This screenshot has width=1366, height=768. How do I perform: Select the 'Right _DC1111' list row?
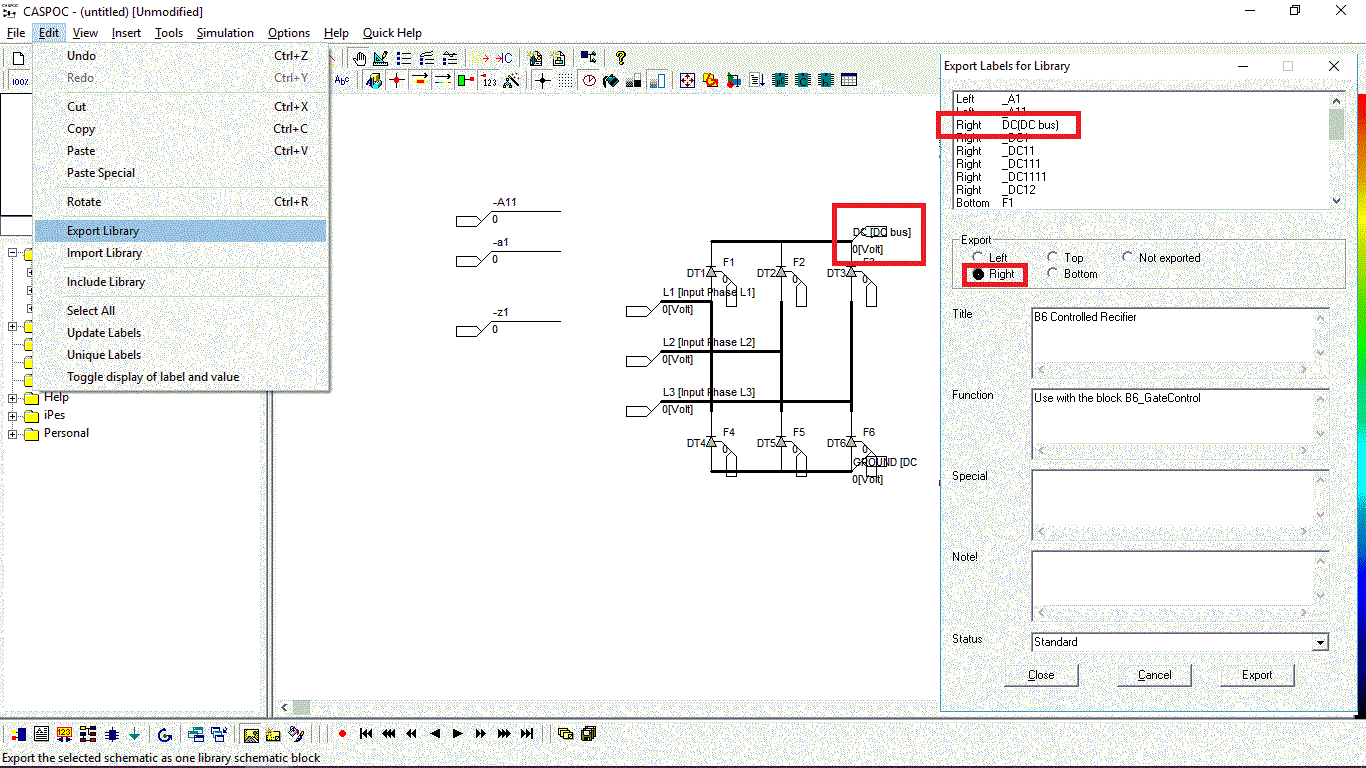click(1141, 177)
